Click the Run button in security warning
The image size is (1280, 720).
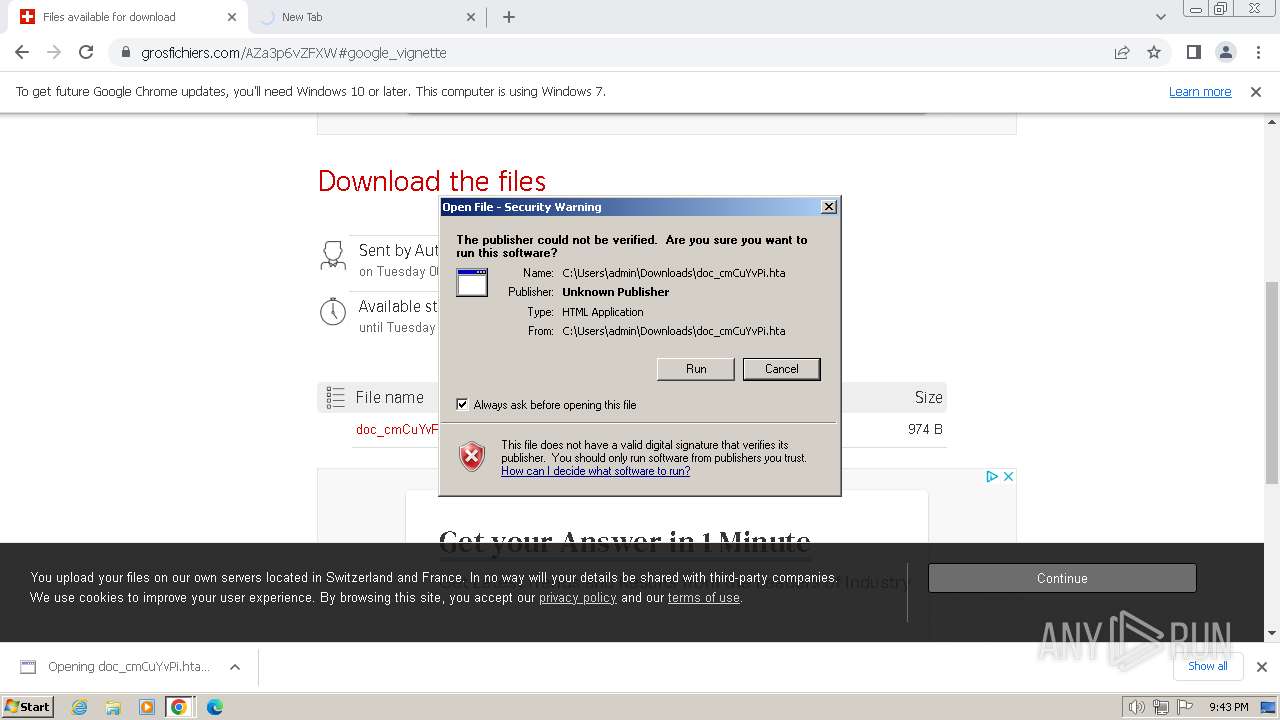point(696,369)
